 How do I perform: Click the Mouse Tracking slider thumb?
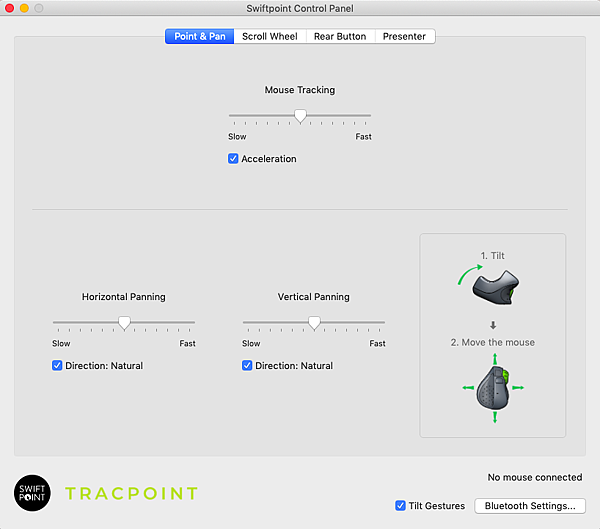tap(300, 116)
